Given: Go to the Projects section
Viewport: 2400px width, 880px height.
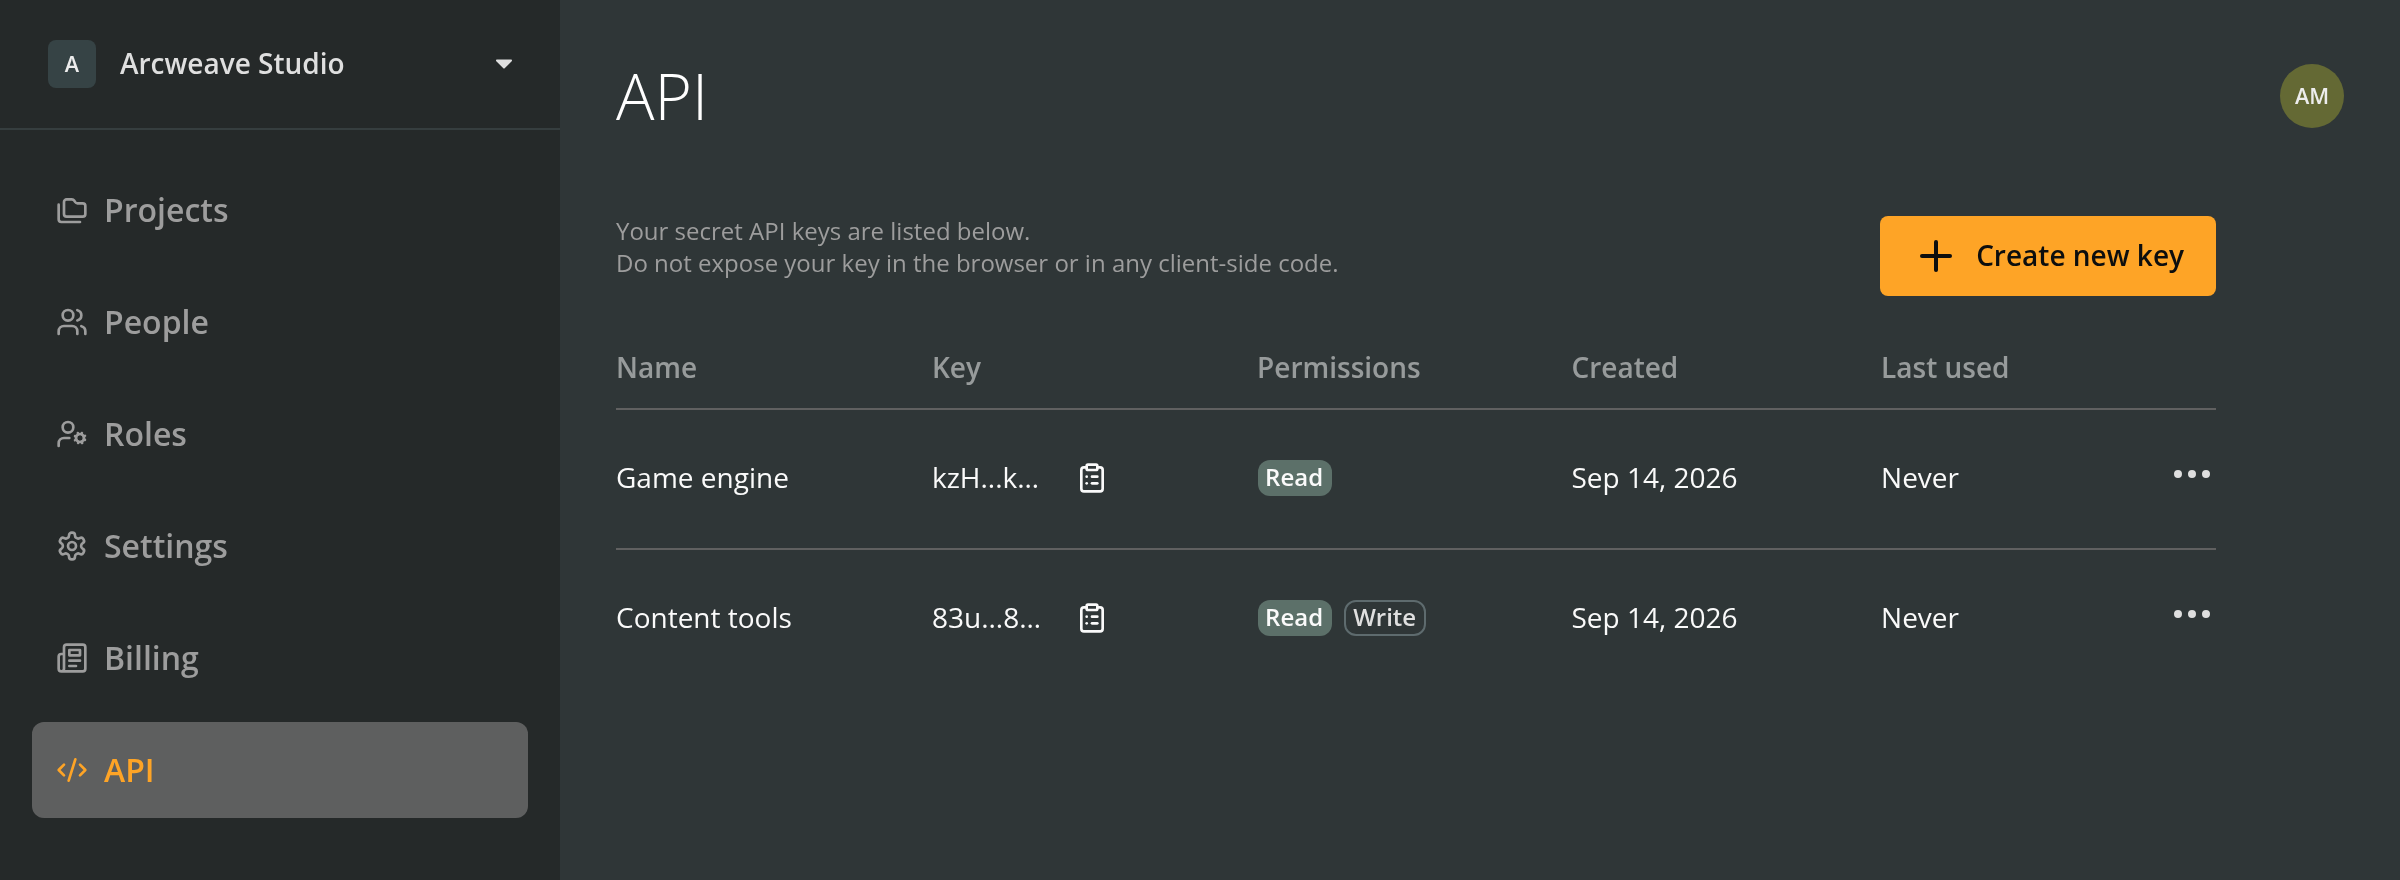Looking at the screenshot, I should tap(280, 210).
